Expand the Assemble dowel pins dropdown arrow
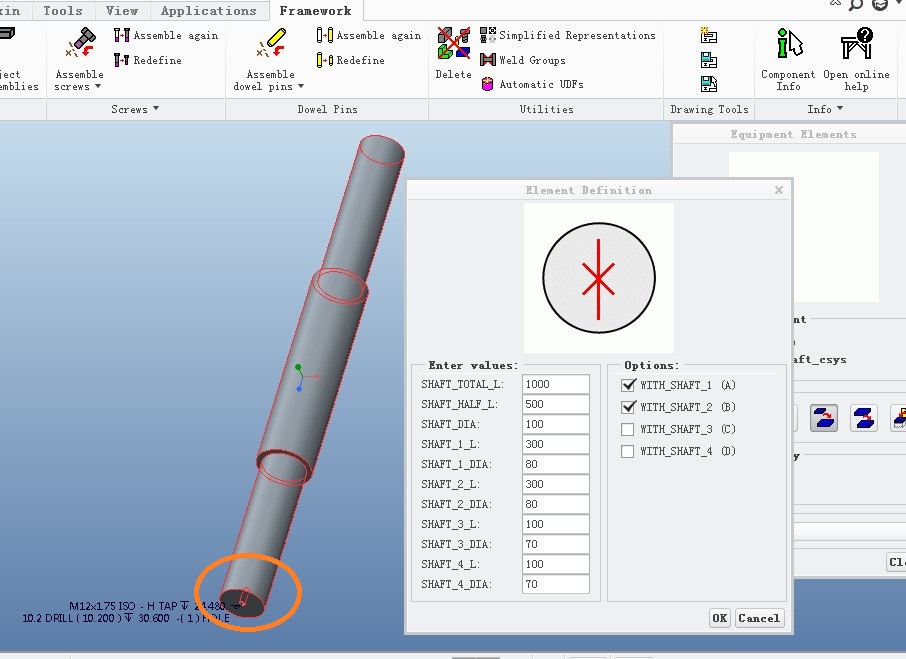 (300, 87)
